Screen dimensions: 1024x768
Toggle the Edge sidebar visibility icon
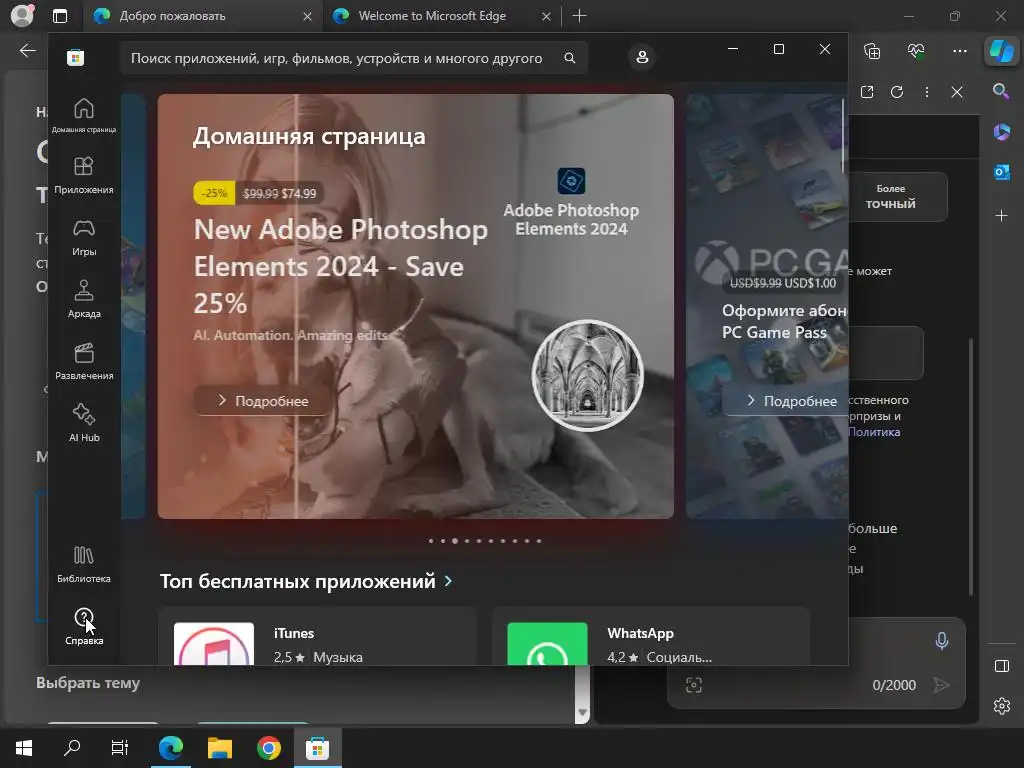click(1001, 666)
